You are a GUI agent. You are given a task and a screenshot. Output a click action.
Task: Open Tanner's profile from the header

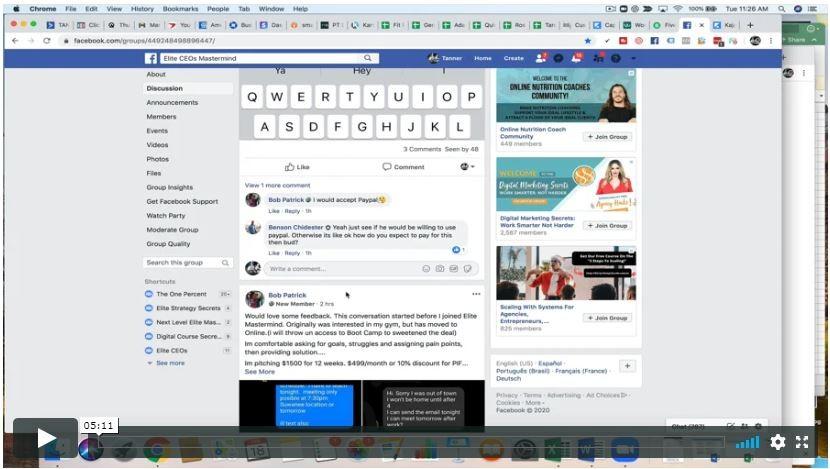(445, 58)
